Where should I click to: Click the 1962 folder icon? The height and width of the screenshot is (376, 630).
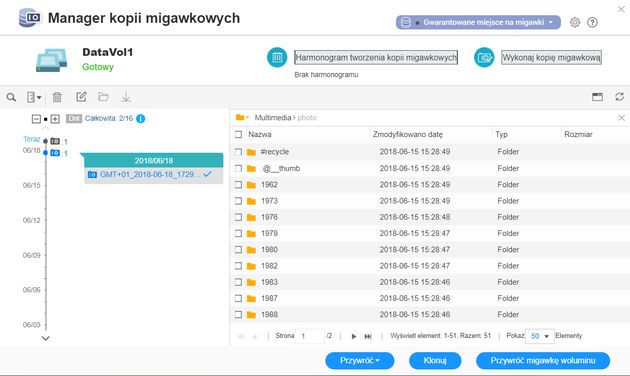click(251, 185)
